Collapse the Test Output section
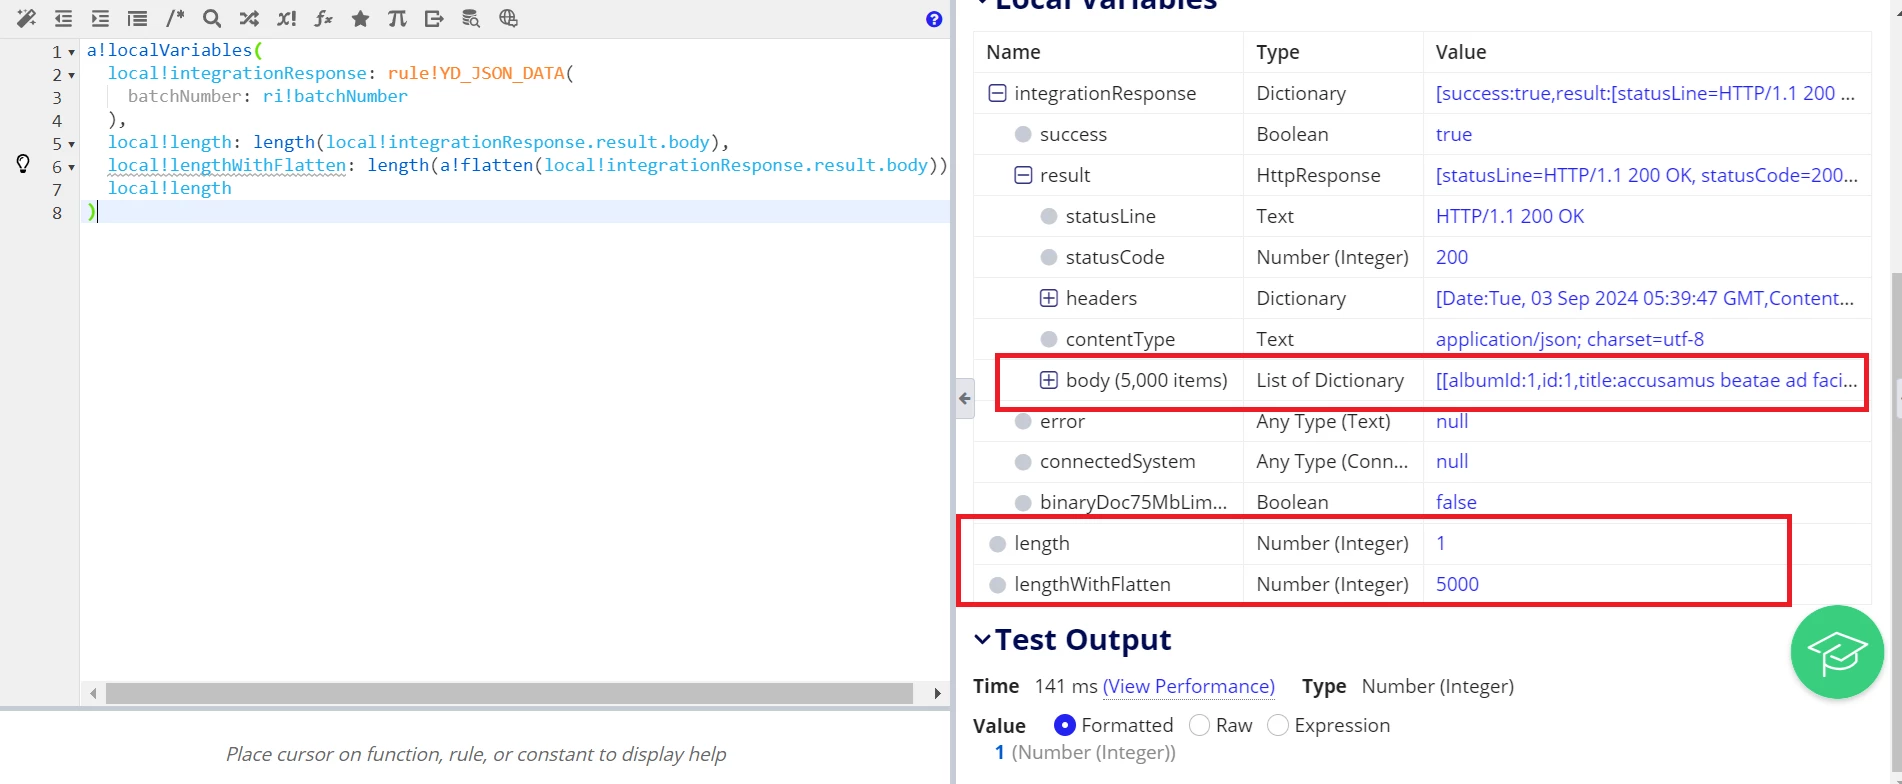Screen dimensions: 1902x784 pos(982,640)
